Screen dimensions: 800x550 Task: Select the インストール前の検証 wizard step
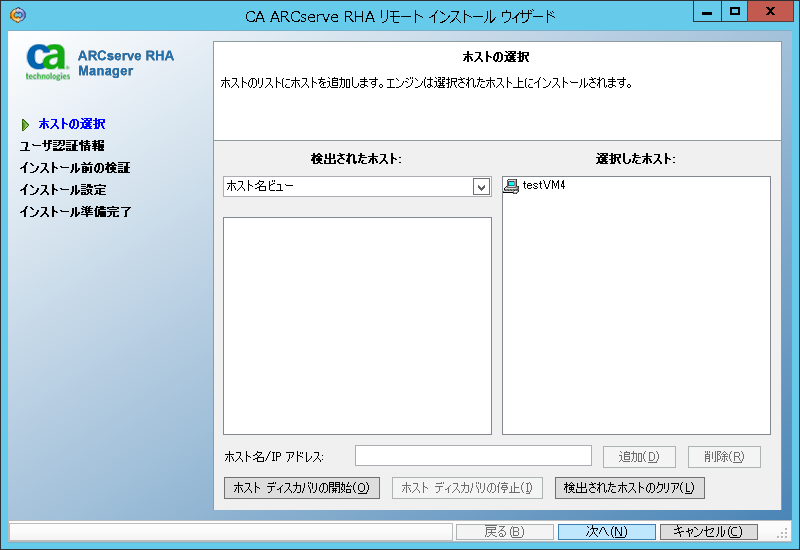[x=75, y=168]
